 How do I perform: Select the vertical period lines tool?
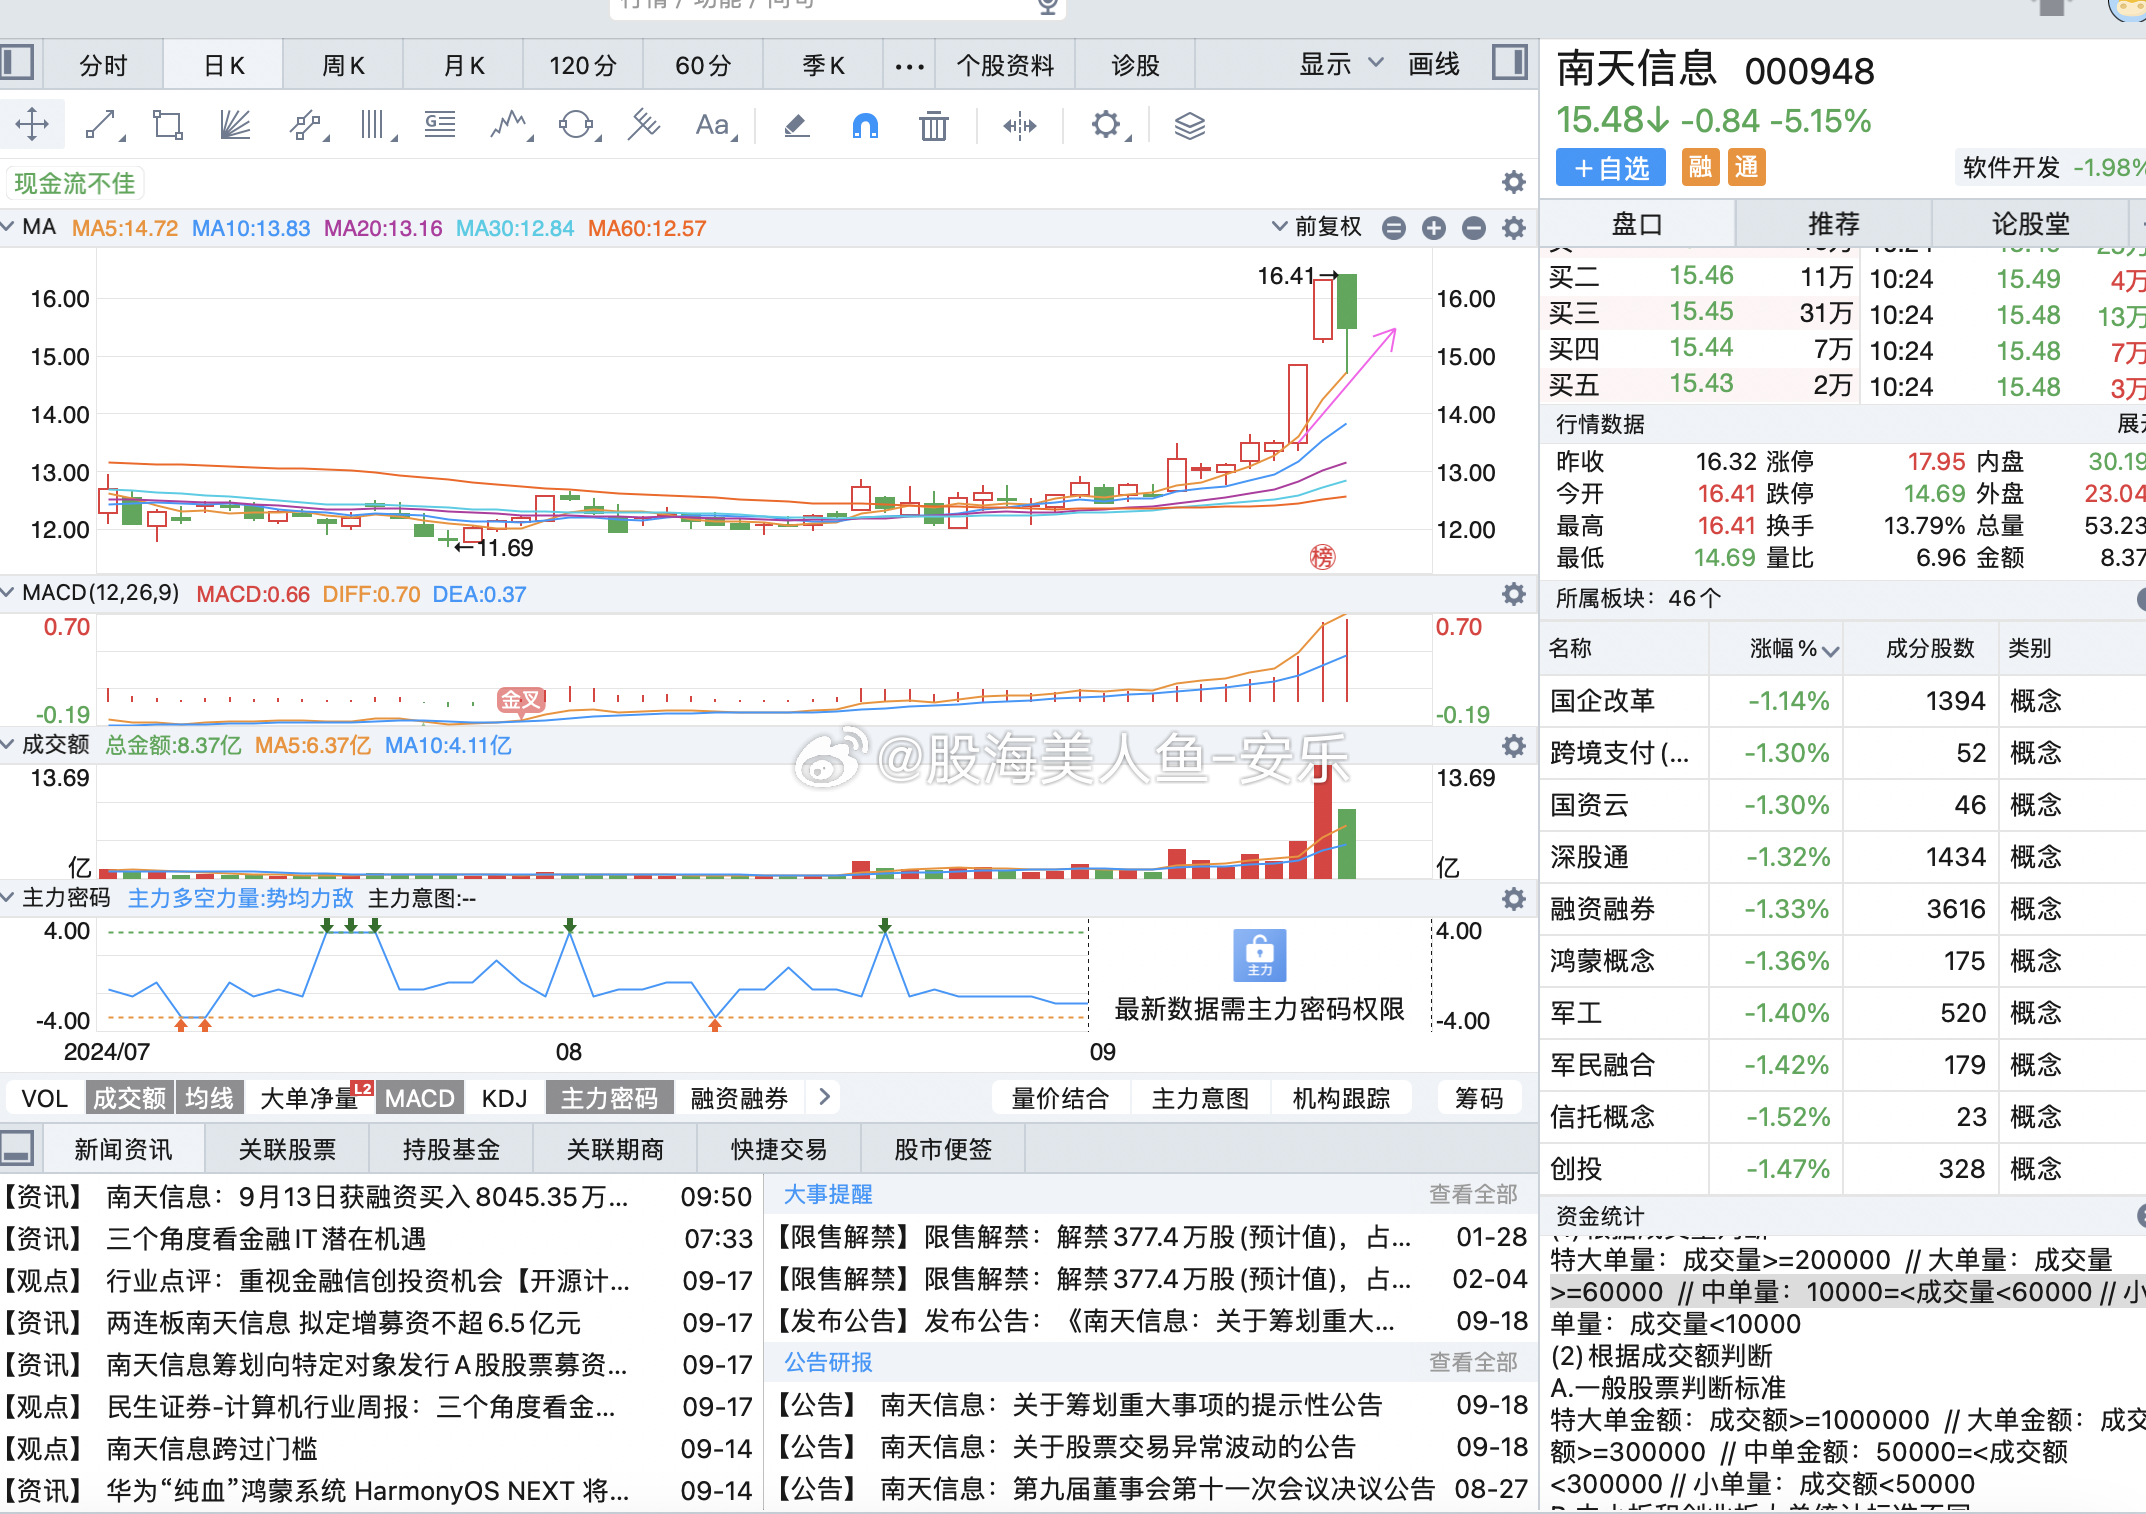click(x=375, y=125)
